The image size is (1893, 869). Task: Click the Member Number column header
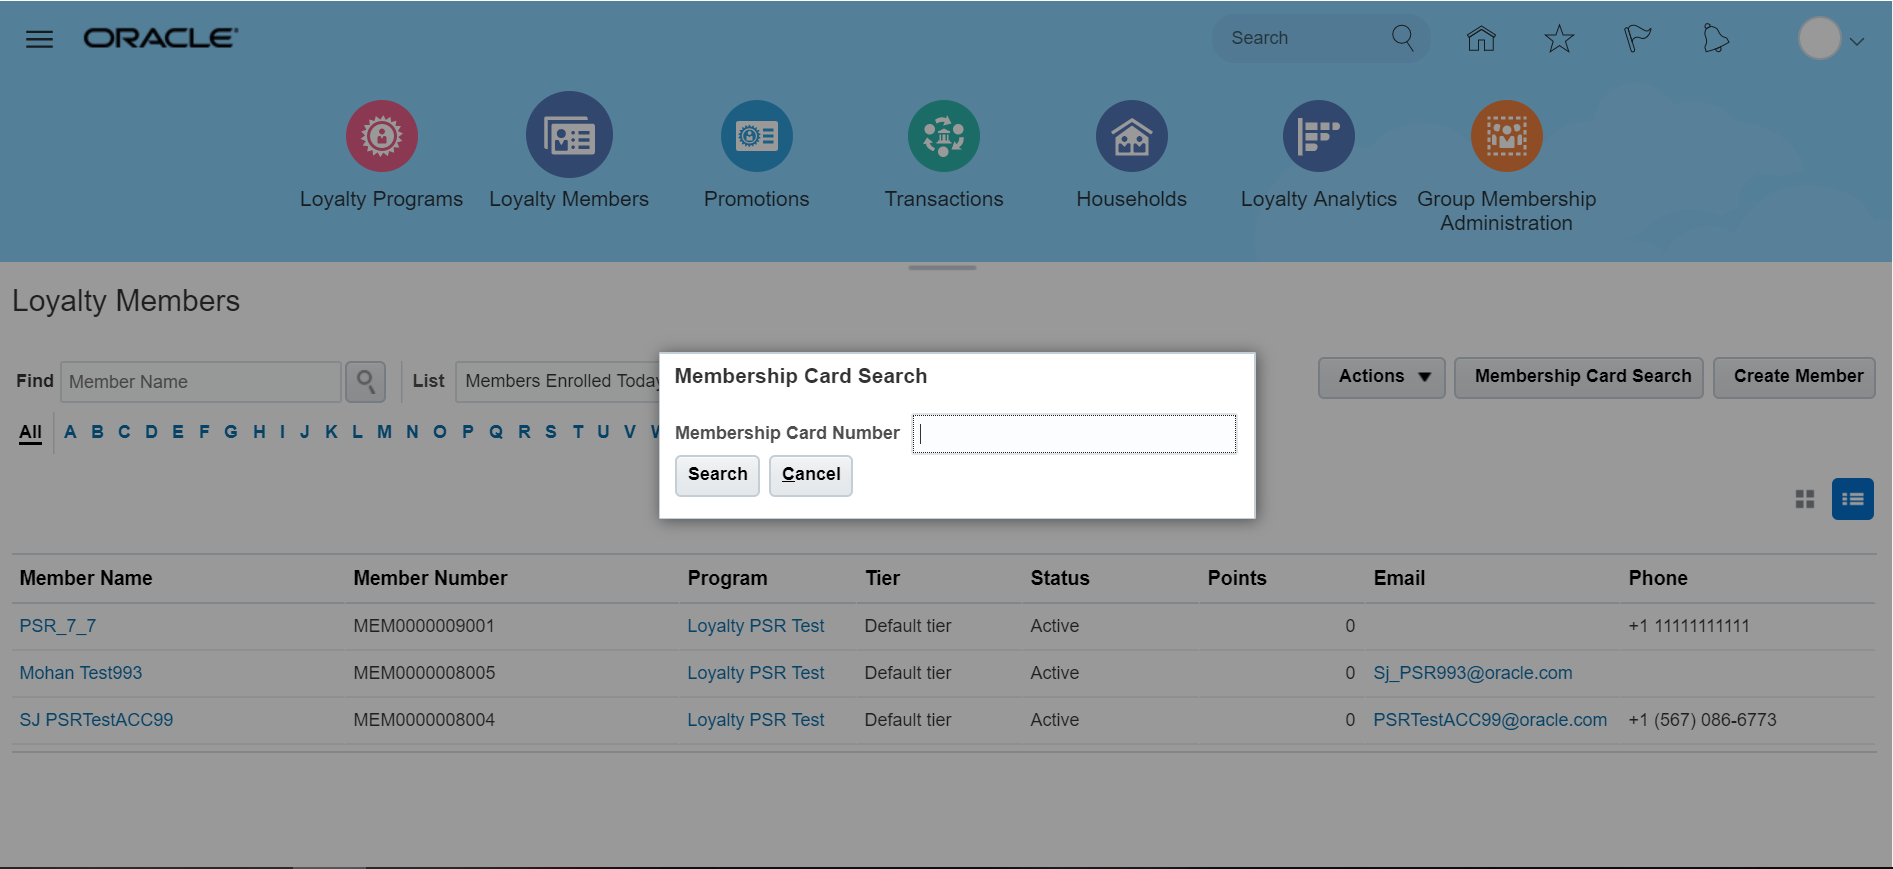click(430, 578)
